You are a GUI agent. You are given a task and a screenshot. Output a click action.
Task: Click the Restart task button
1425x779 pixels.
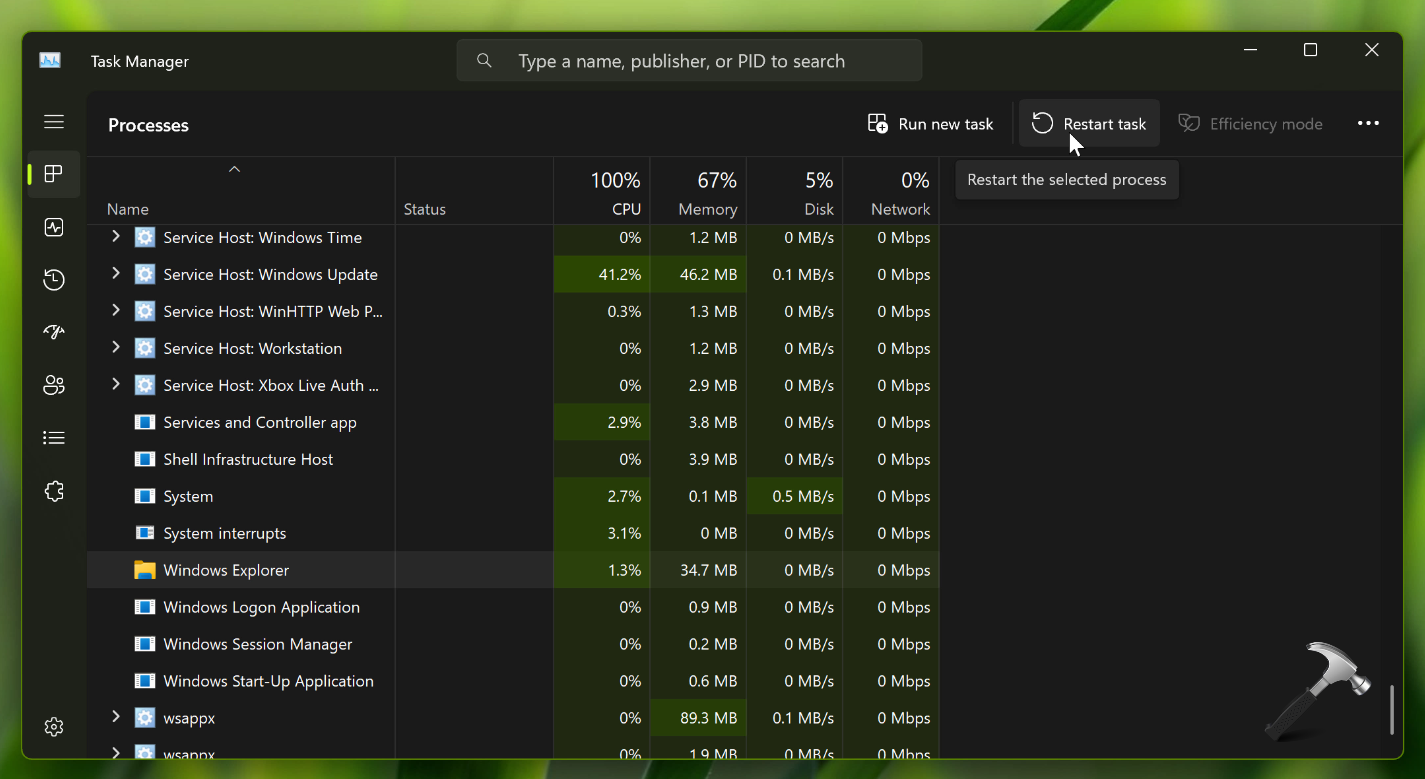pos(1089,124)
